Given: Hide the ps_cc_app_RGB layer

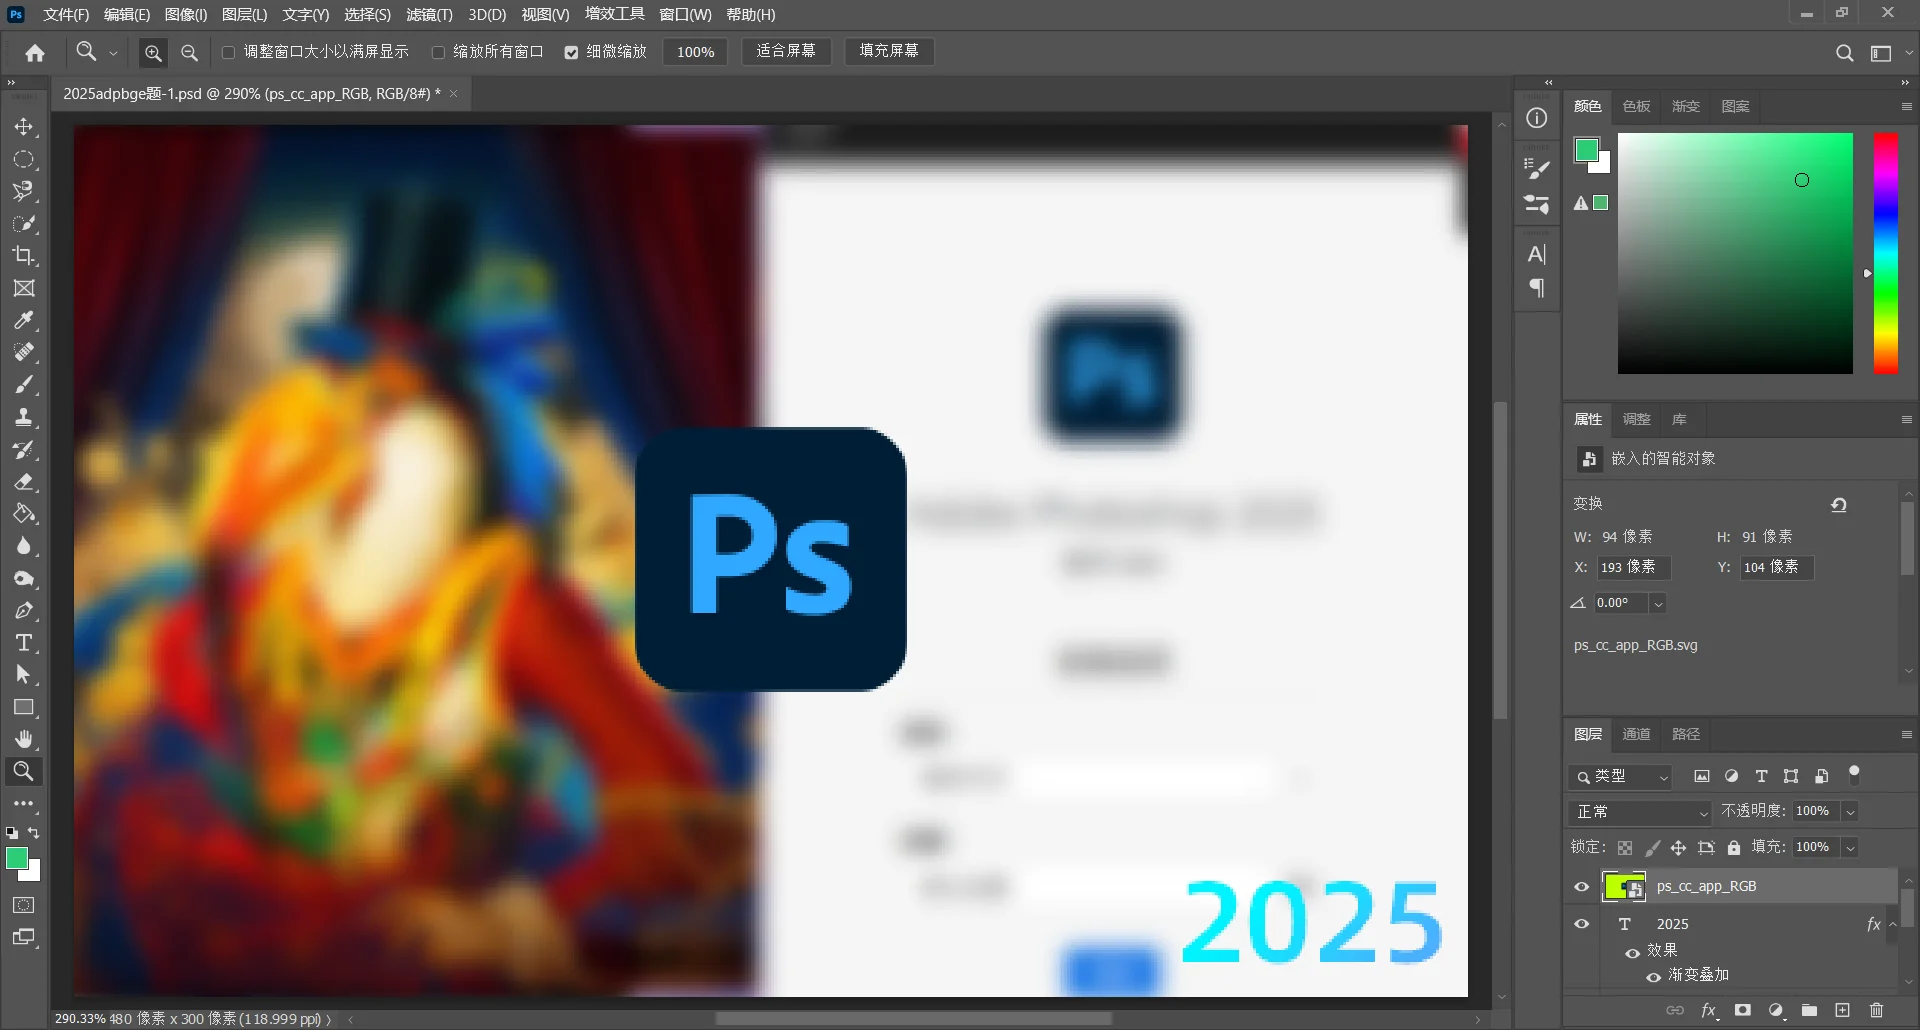Looking at the screenshot, I should click(1581, 886).
